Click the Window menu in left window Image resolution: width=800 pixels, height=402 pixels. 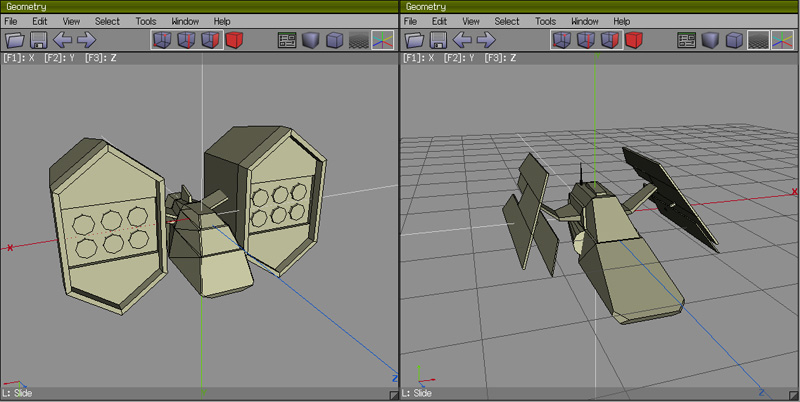pos(185,21)
